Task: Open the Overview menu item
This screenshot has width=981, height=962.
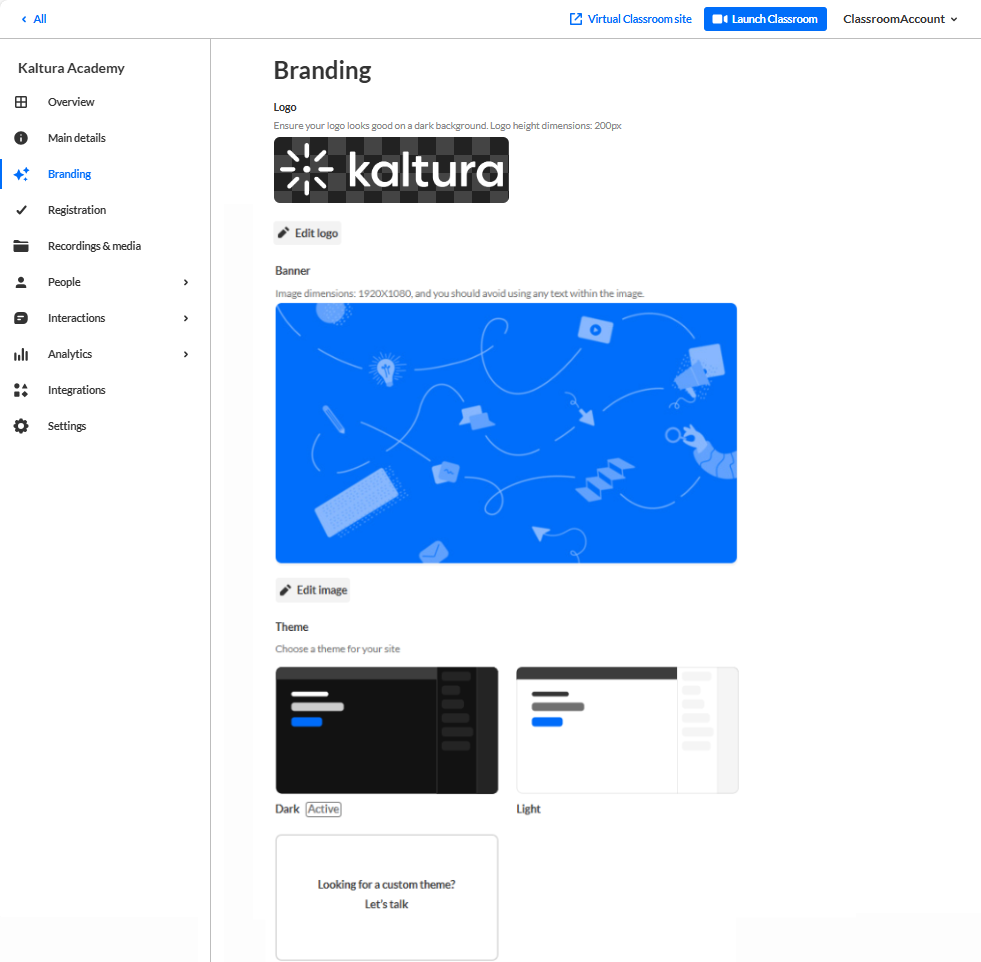Action: pos(105,102)
